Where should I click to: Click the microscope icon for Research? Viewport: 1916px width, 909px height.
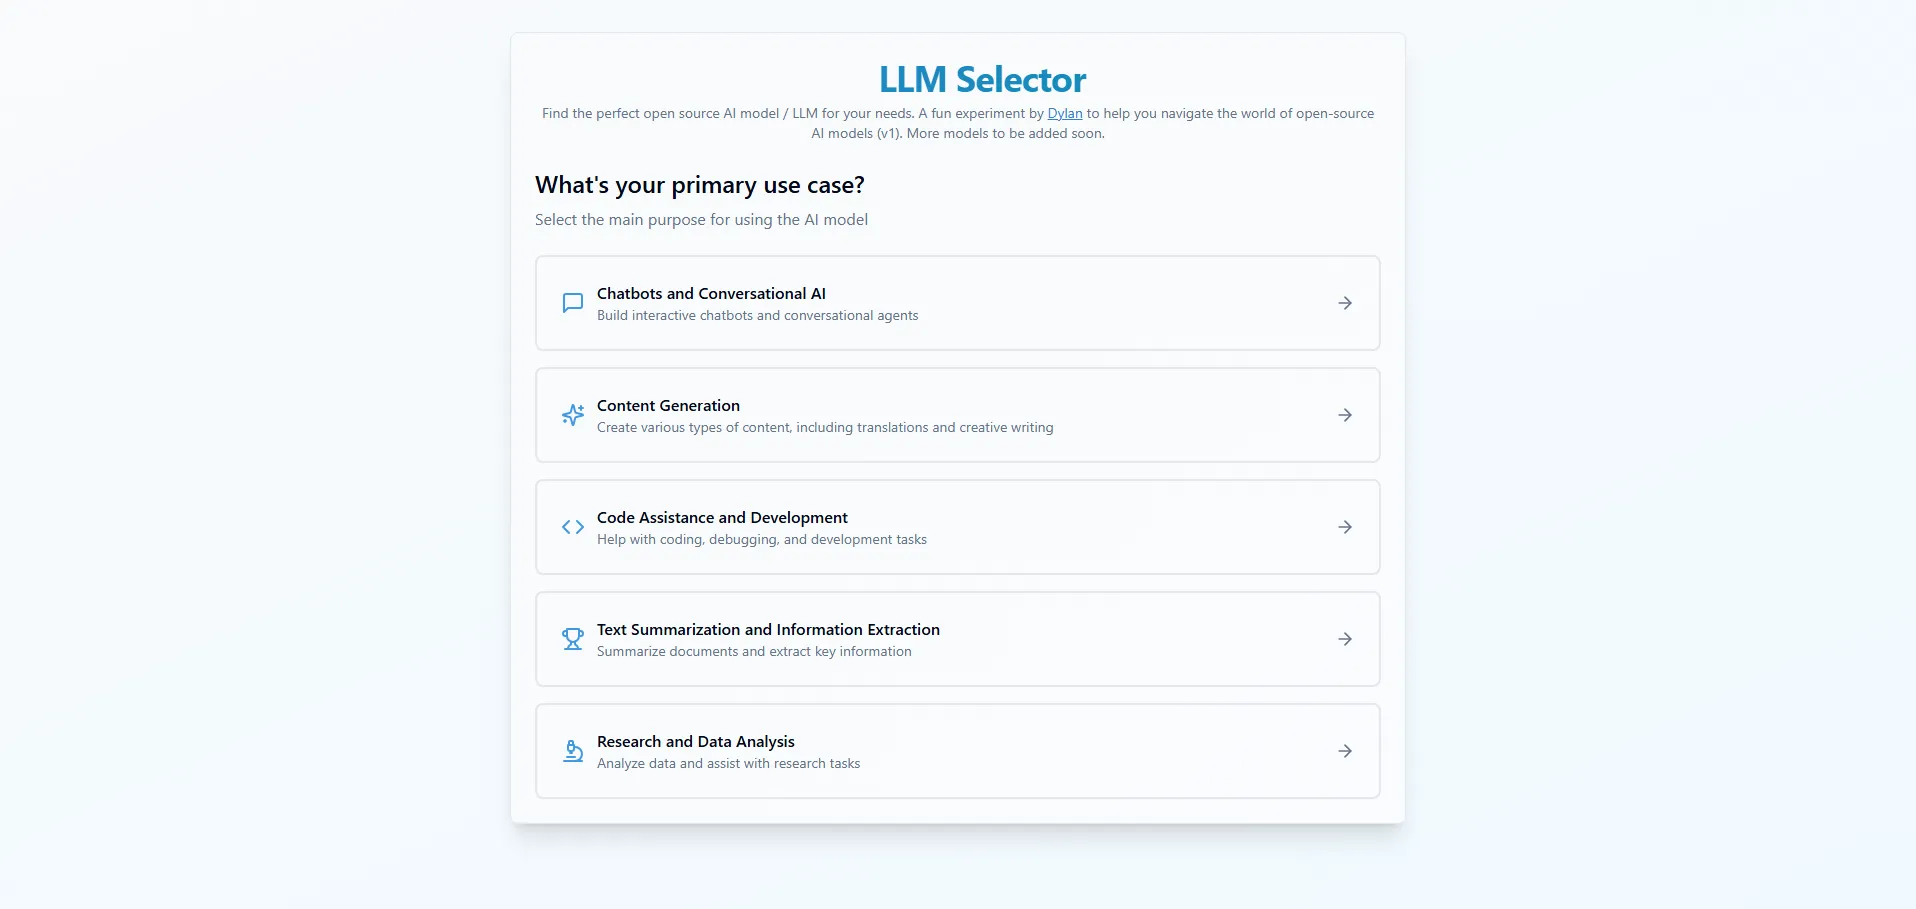(x=572, y=751)
